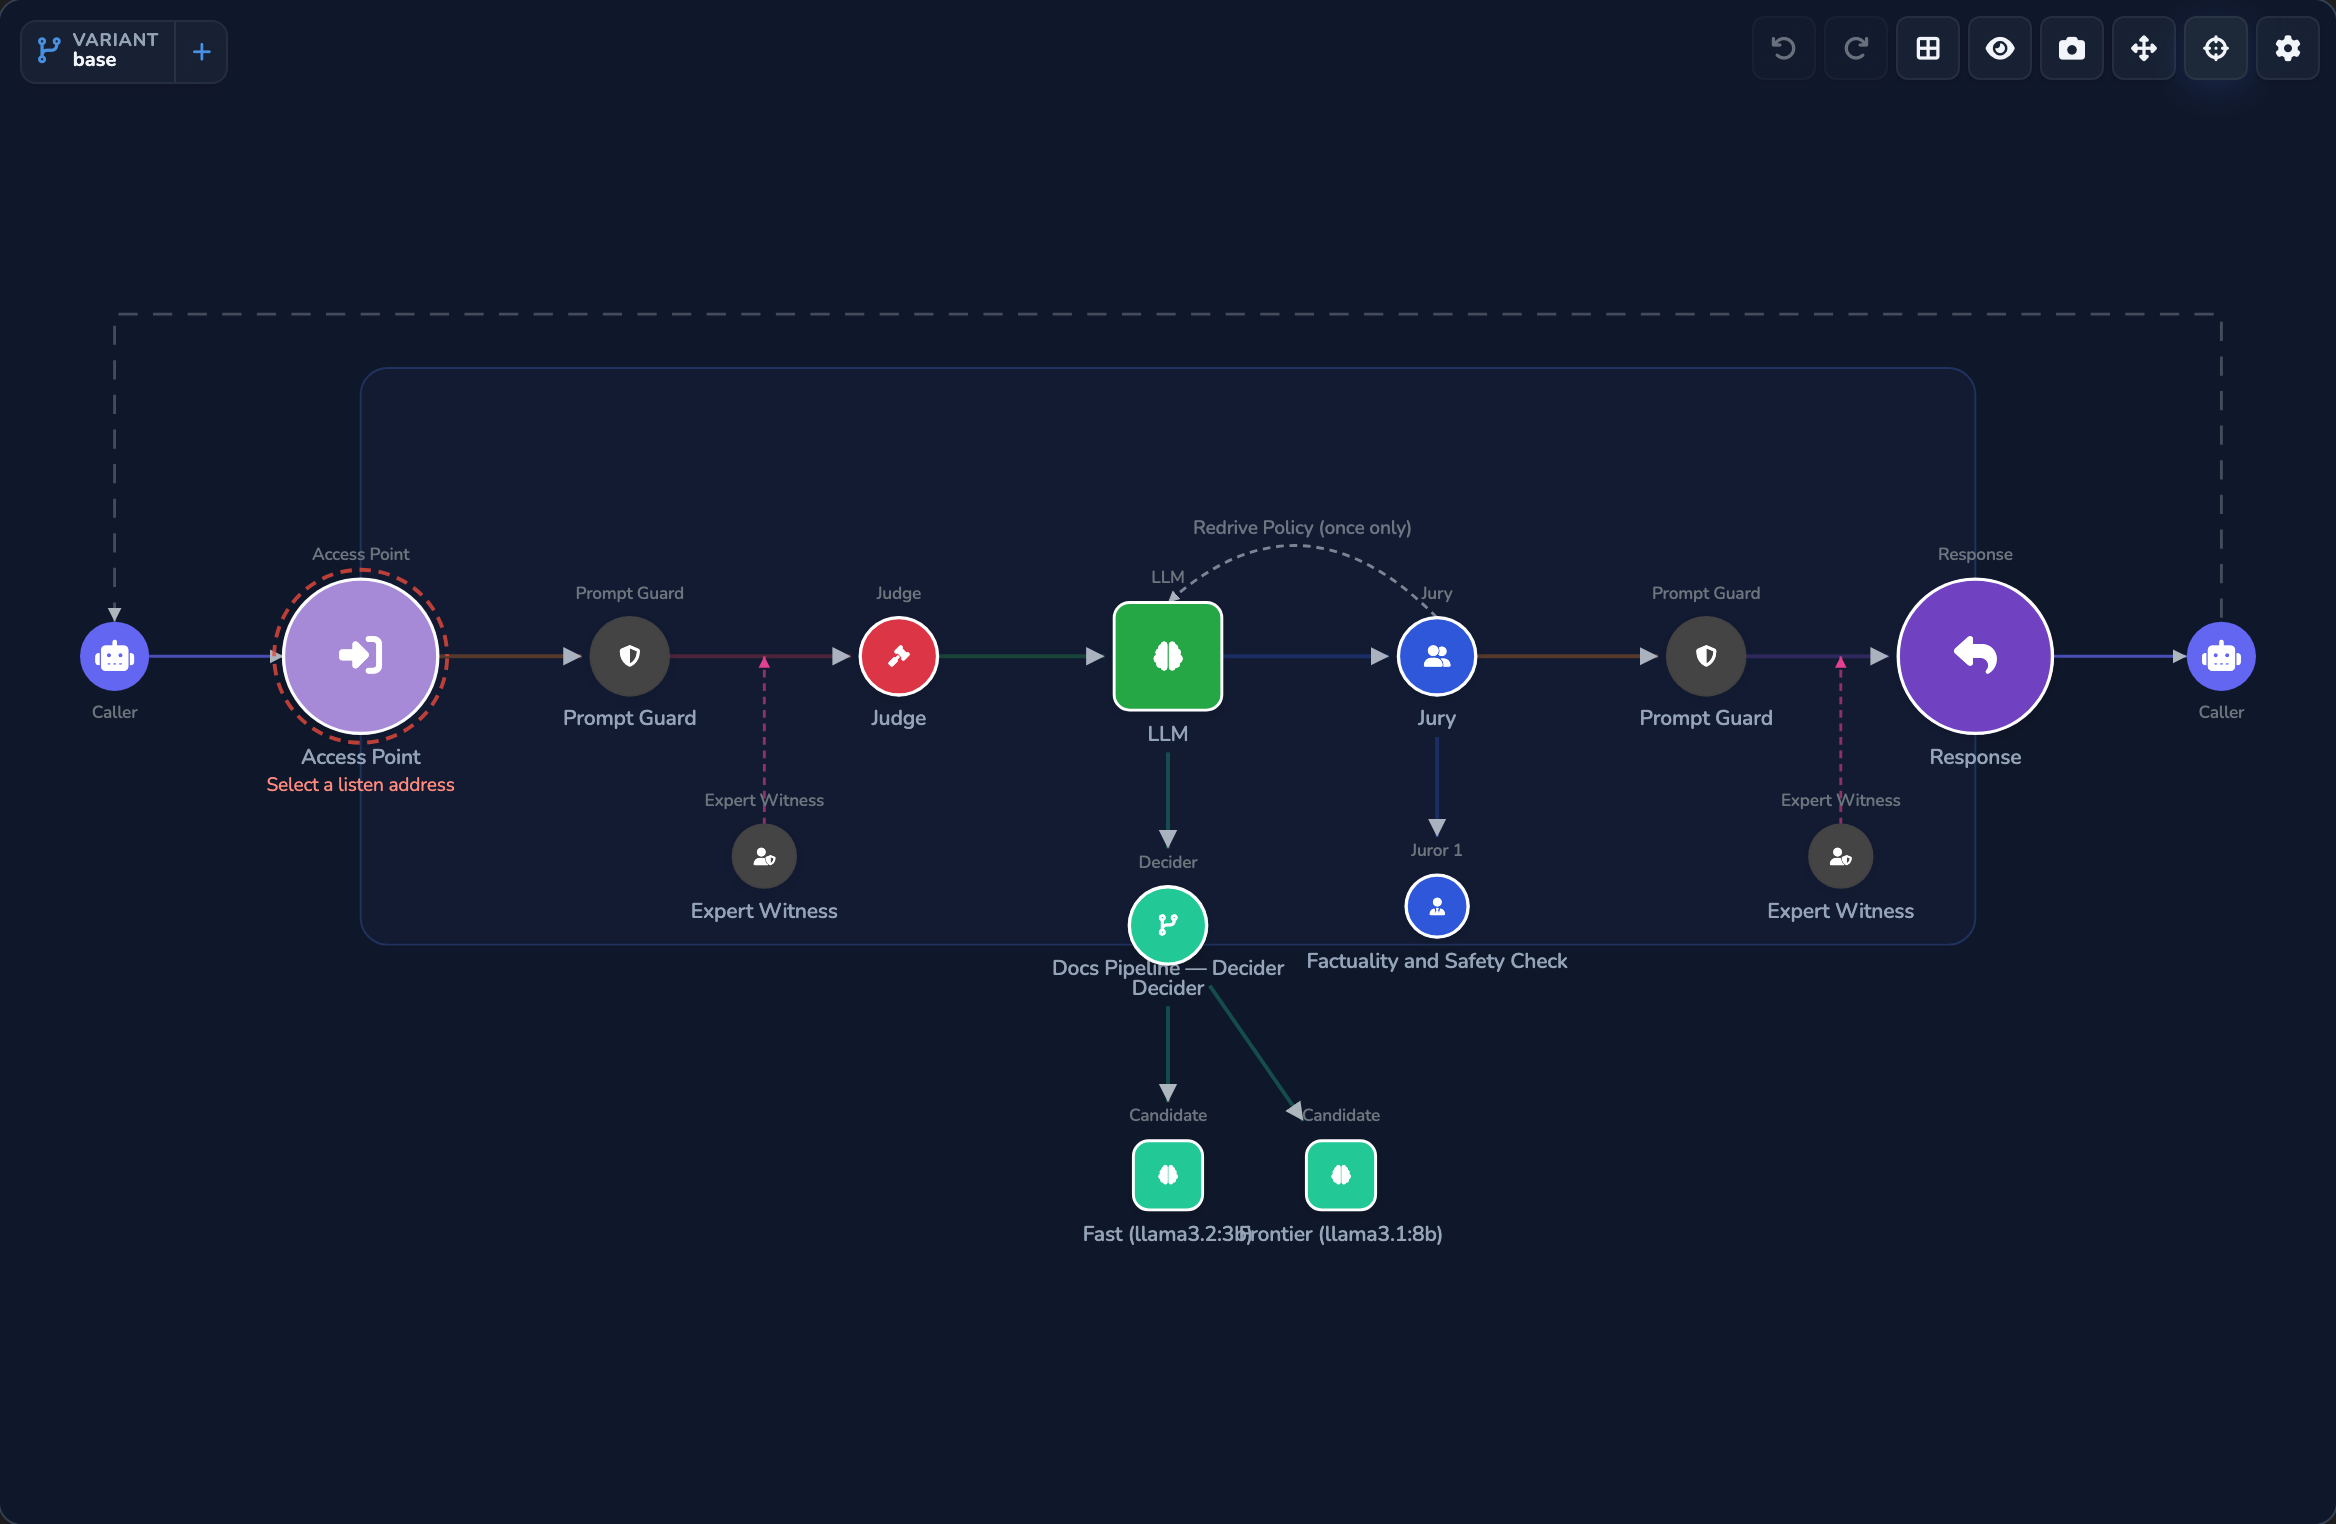Select the purple Response reply node
2336x1524 pixels.
pyautogui.click(x=1975, y=656)
